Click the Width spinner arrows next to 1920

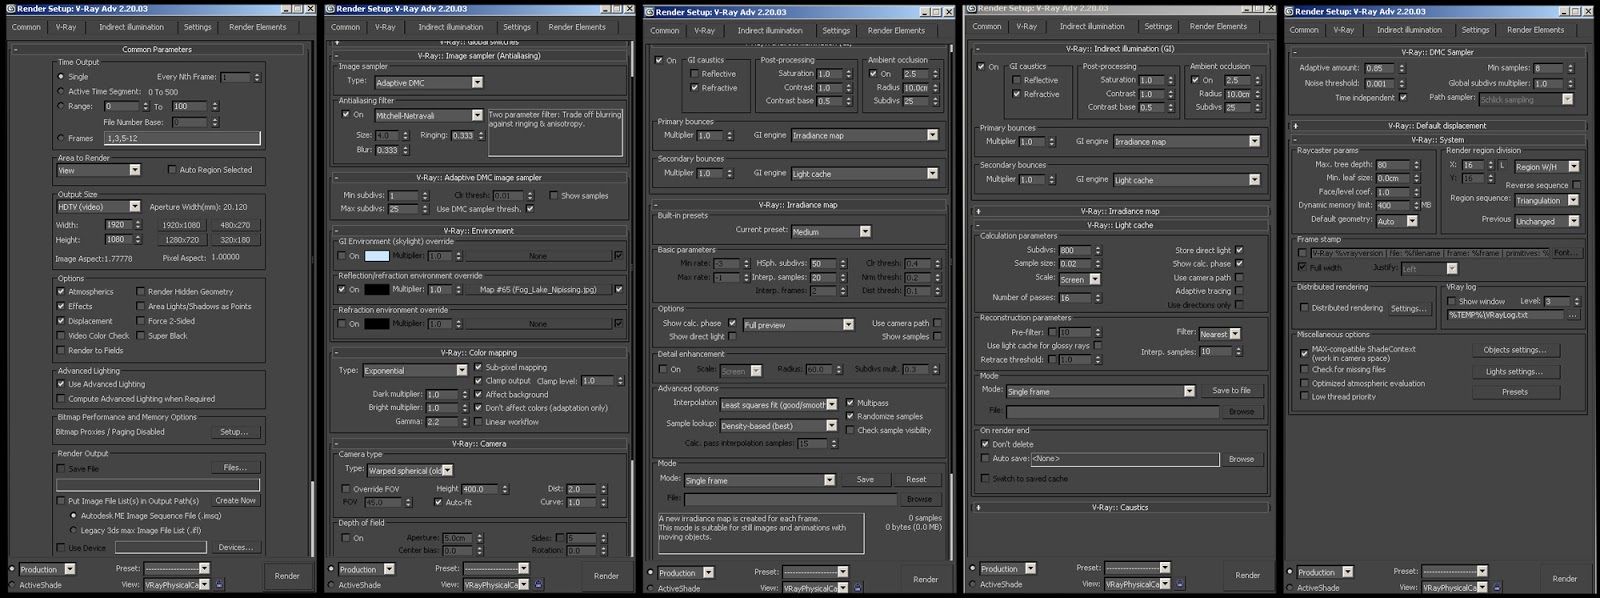[138, 225]
